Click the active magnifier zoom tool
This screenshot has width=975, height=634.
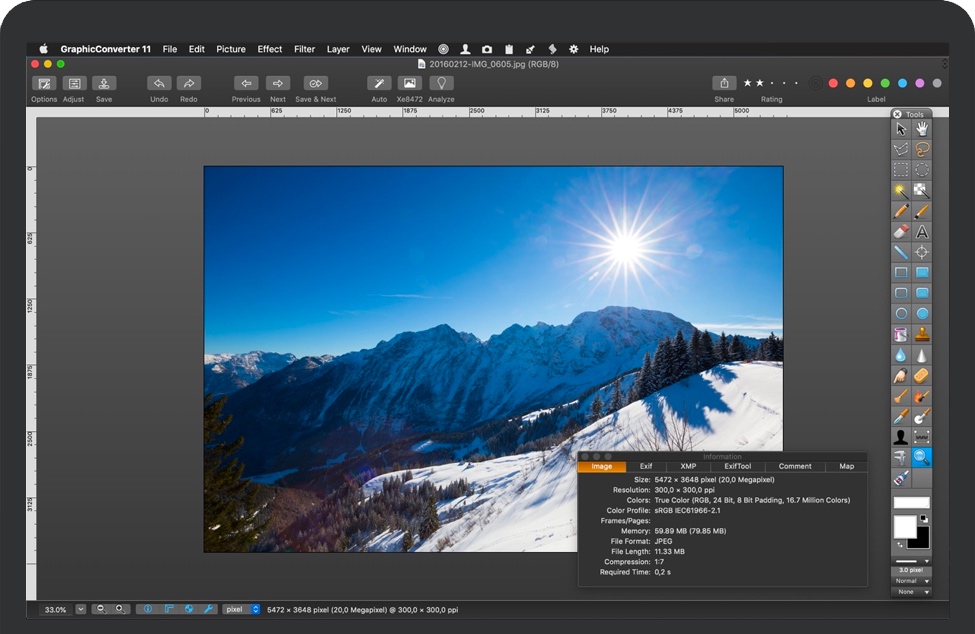click(x=922, y=457)
